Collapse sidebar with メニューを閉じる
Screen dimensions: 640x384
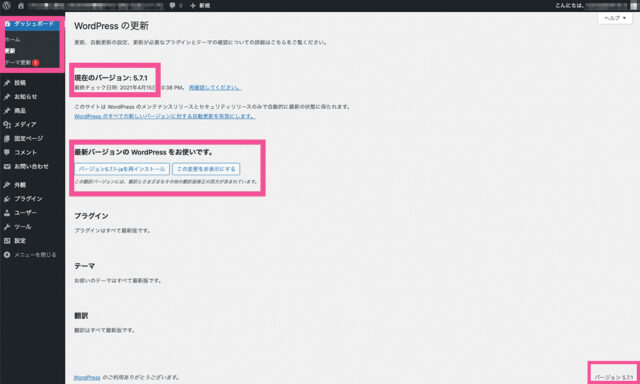click(x=30, y=255)
